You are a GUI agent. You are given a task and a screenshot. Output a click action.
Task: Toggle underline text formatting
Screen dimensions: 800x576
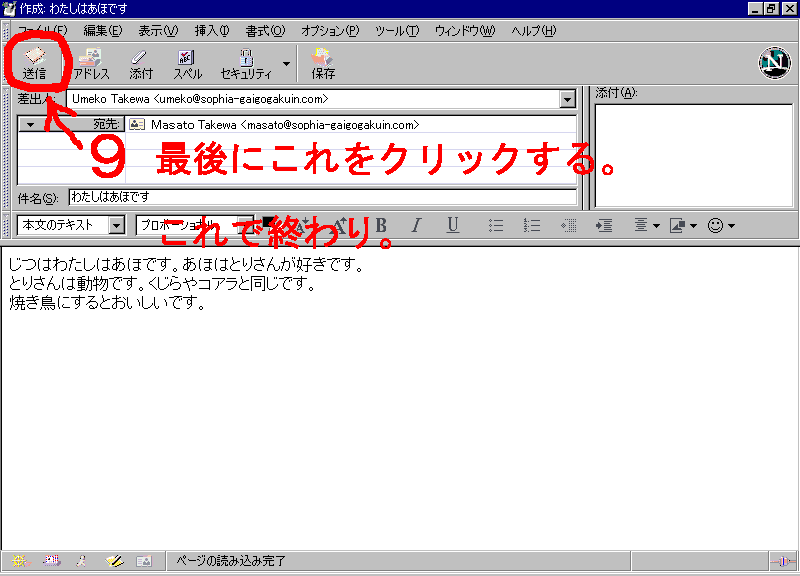coord(452,226)
